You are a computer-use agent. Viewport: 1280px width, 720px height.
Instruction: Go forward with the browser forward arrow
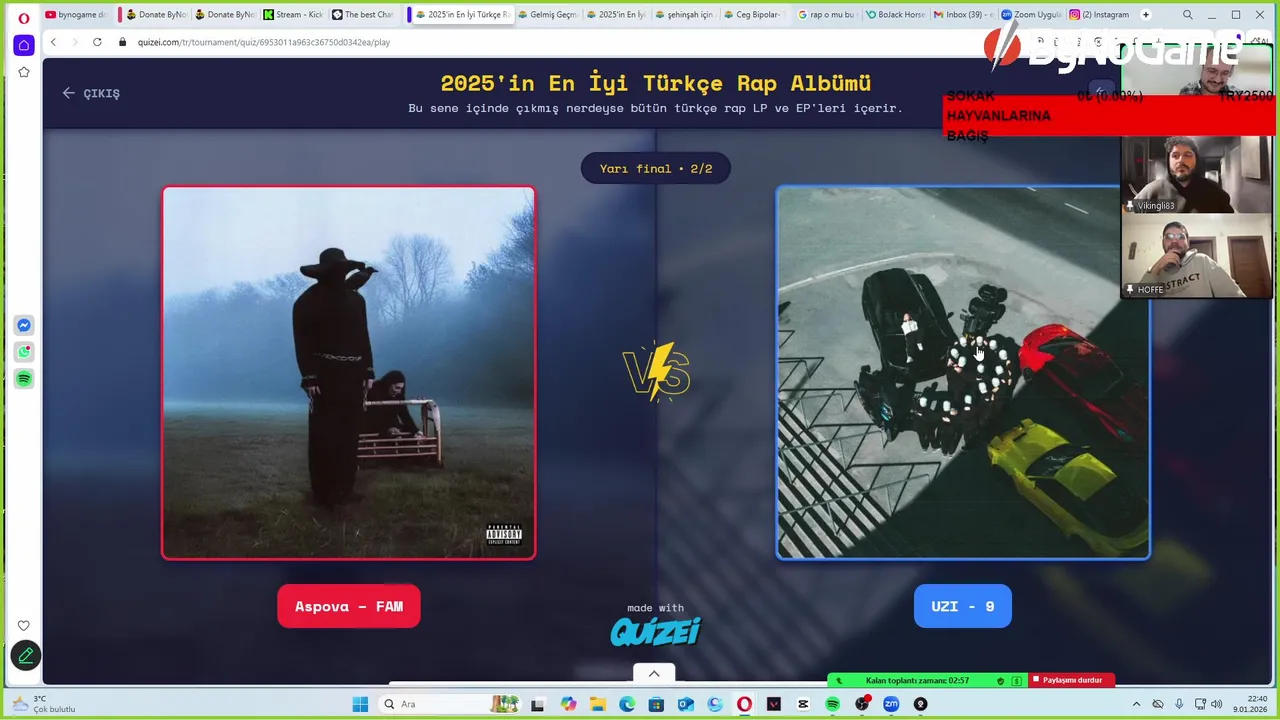coord(74,42)
